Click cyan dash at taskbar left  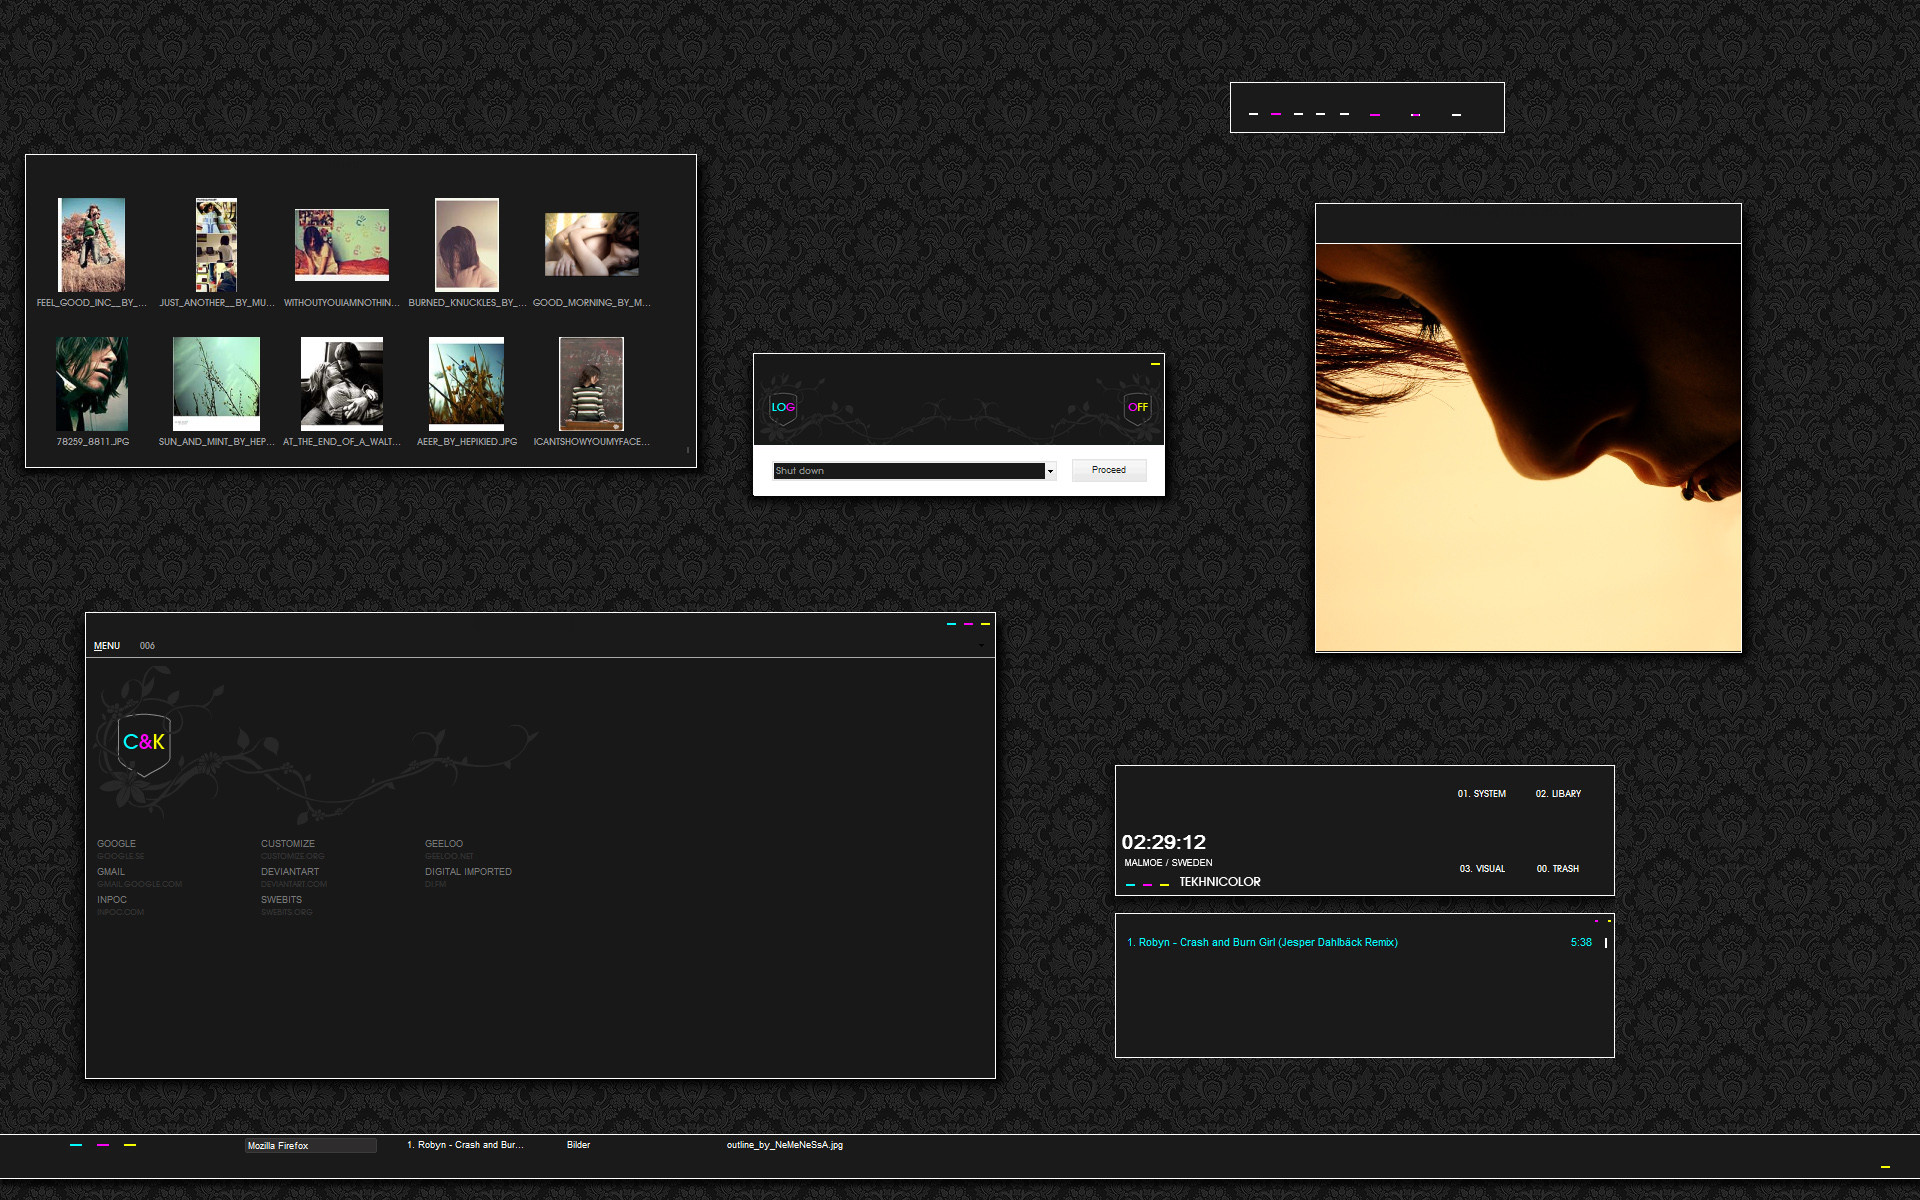76,1145
